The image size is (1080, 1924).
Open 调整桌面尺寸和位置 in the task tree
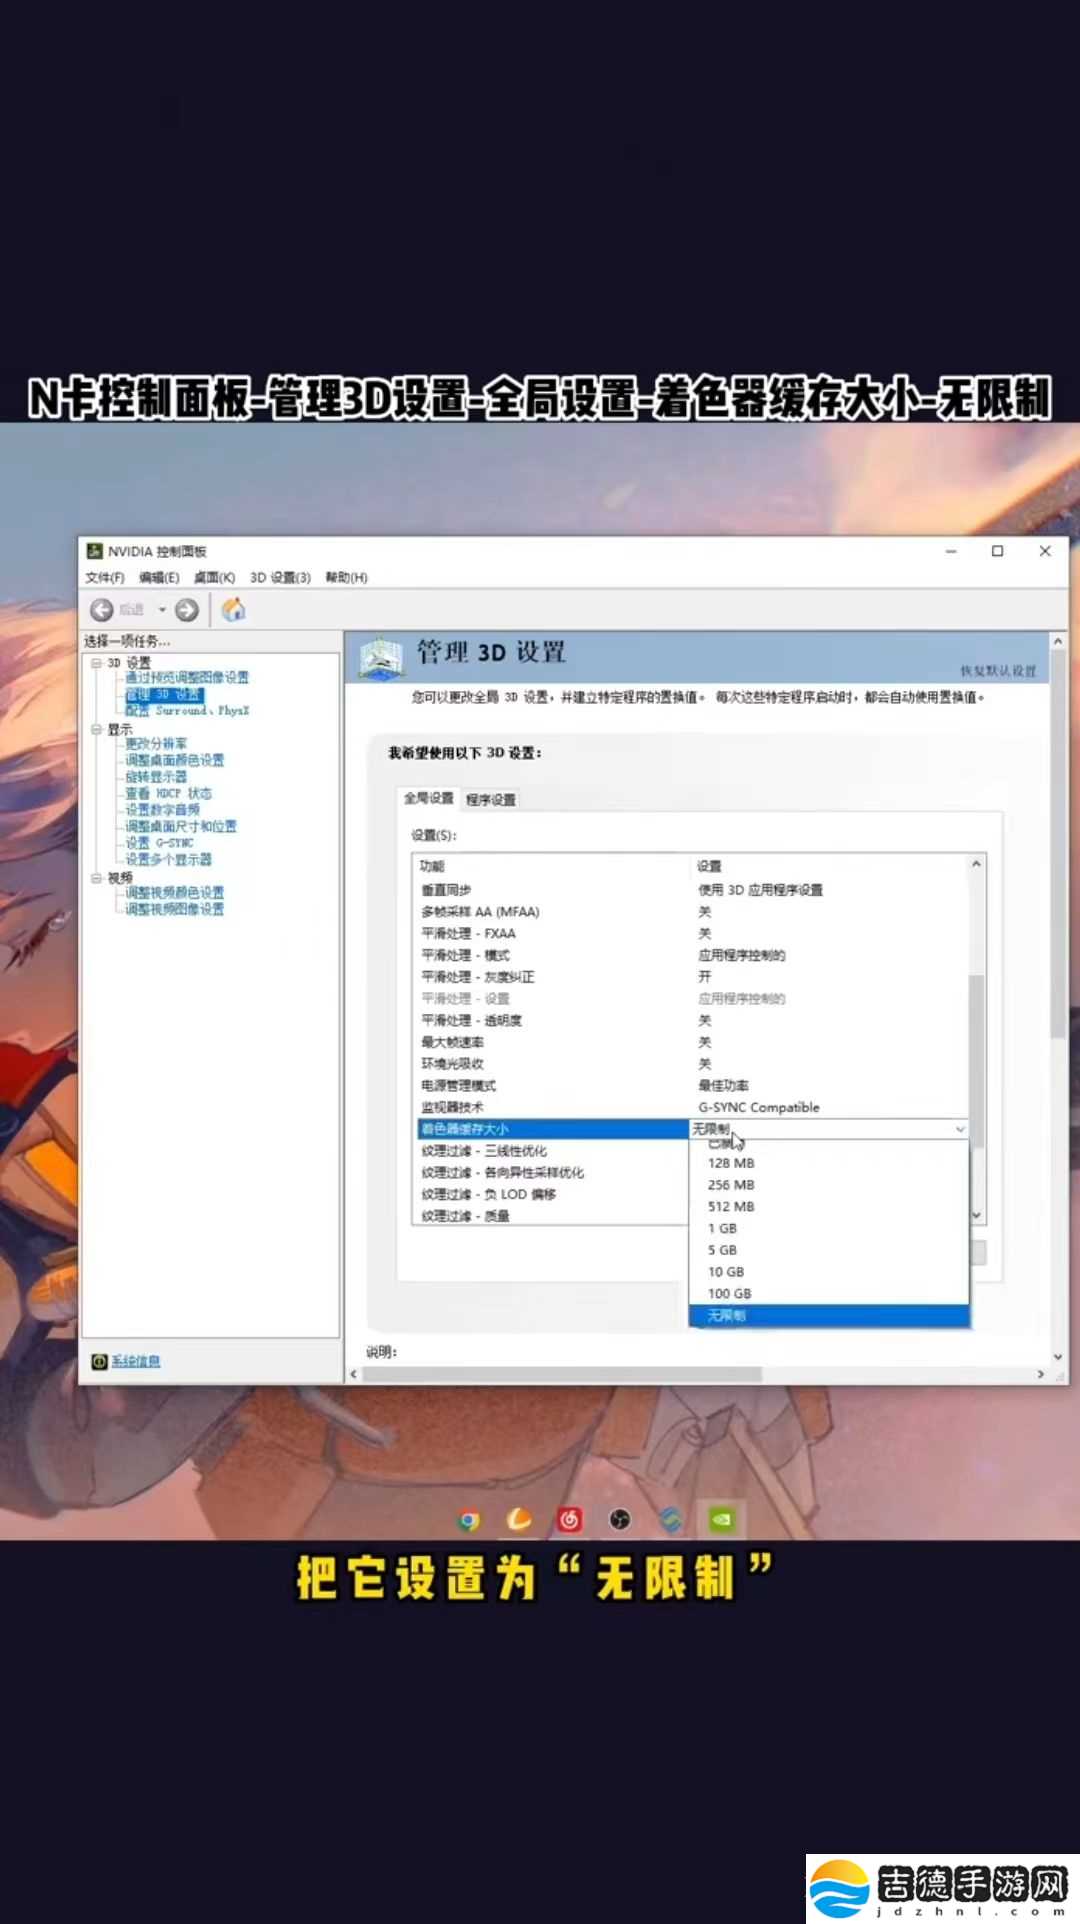point(181,827)
